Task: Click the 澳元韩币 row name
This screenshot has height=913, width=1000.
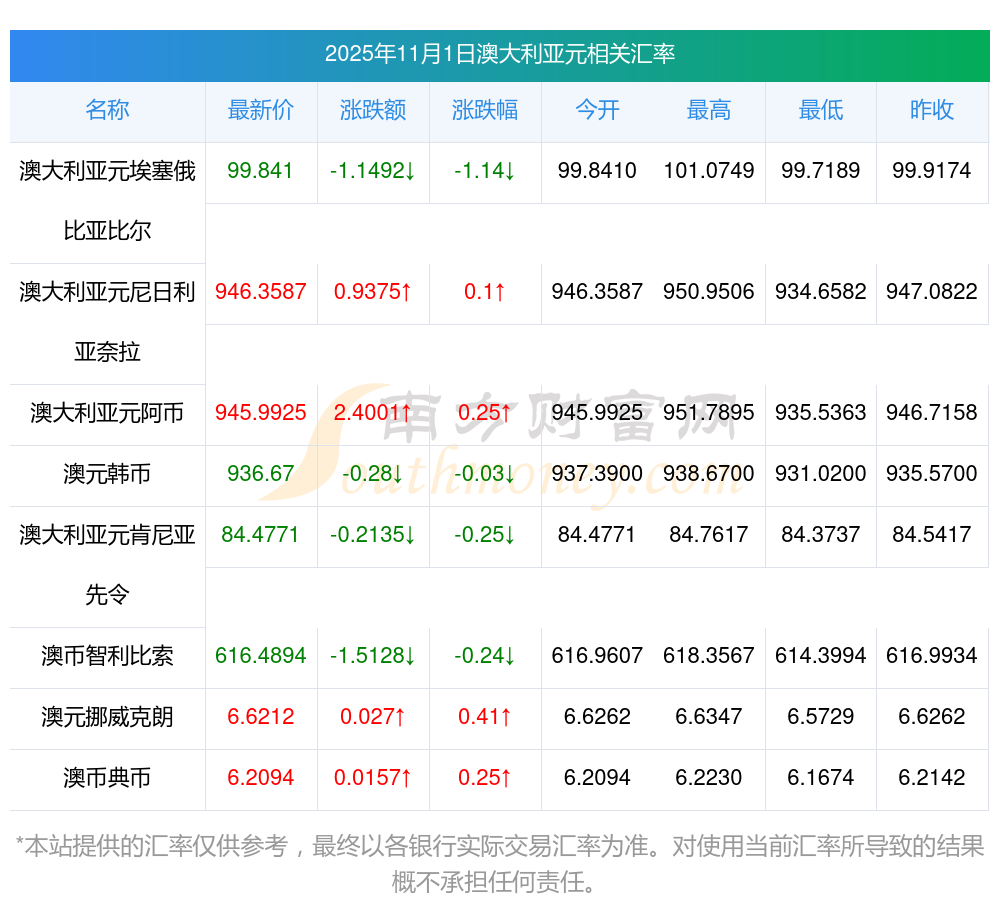Action: [107, 474]
